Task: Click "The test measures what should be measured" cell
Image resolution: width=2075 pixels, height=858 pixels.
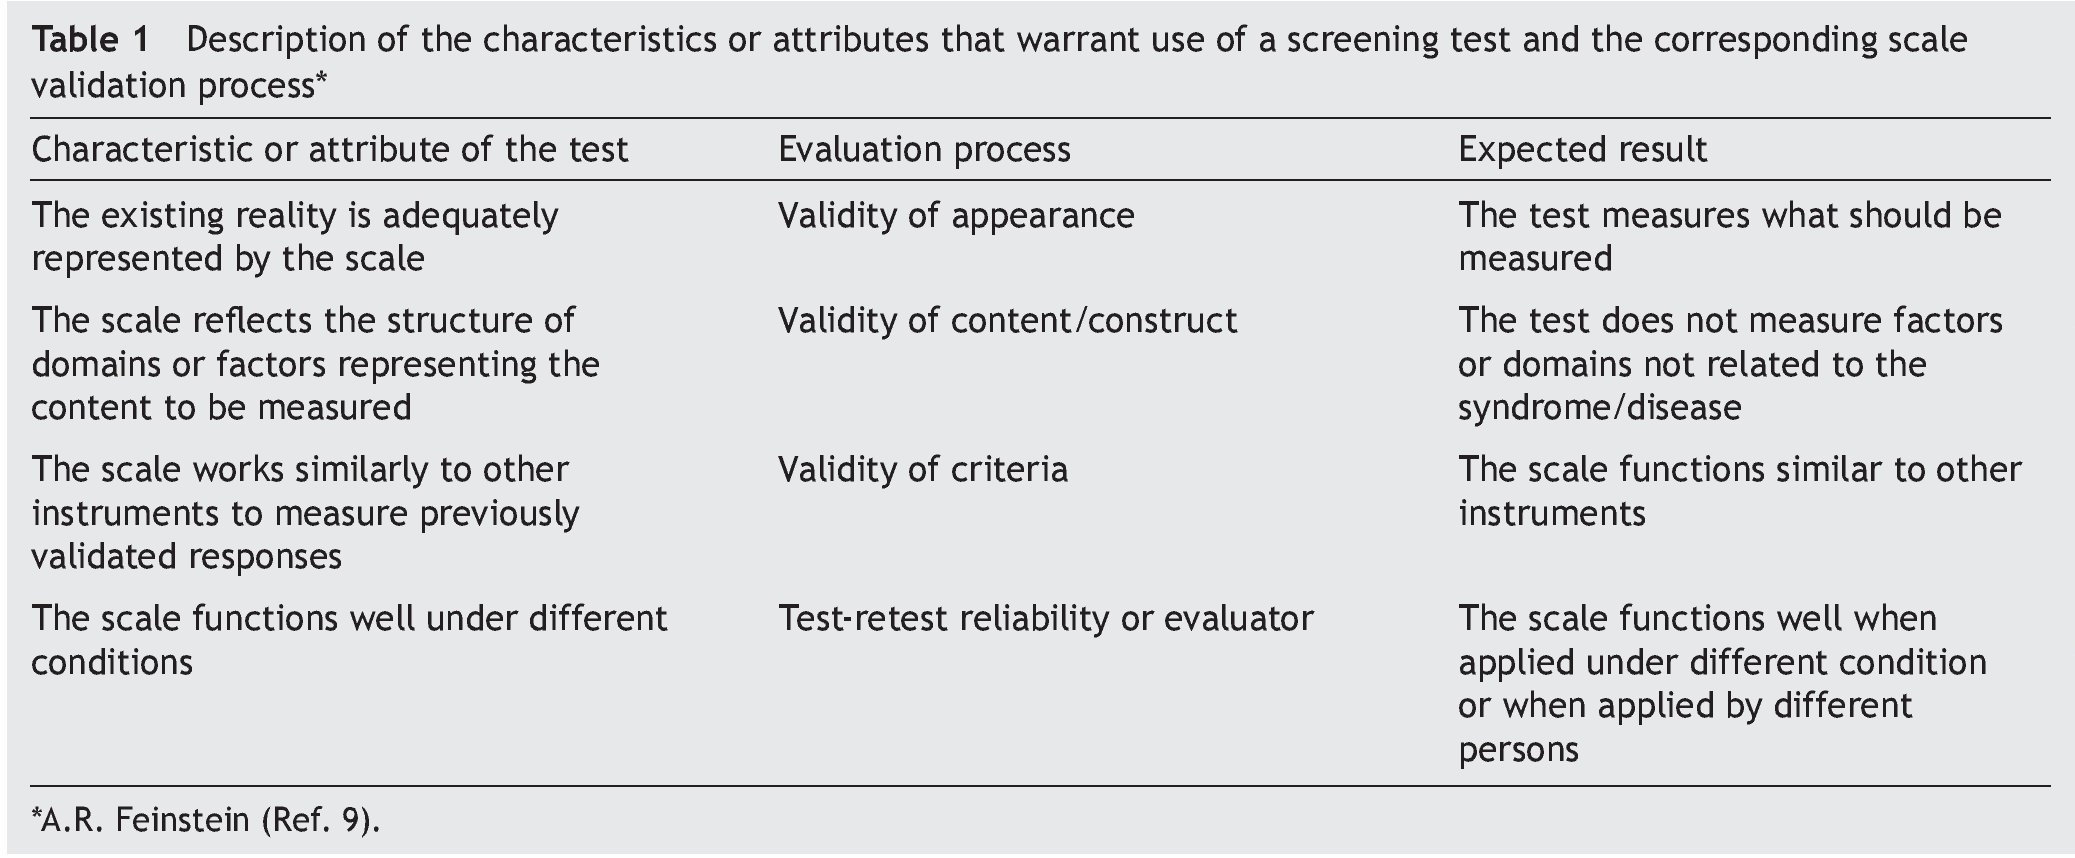Action: [x=1729, y=237]
